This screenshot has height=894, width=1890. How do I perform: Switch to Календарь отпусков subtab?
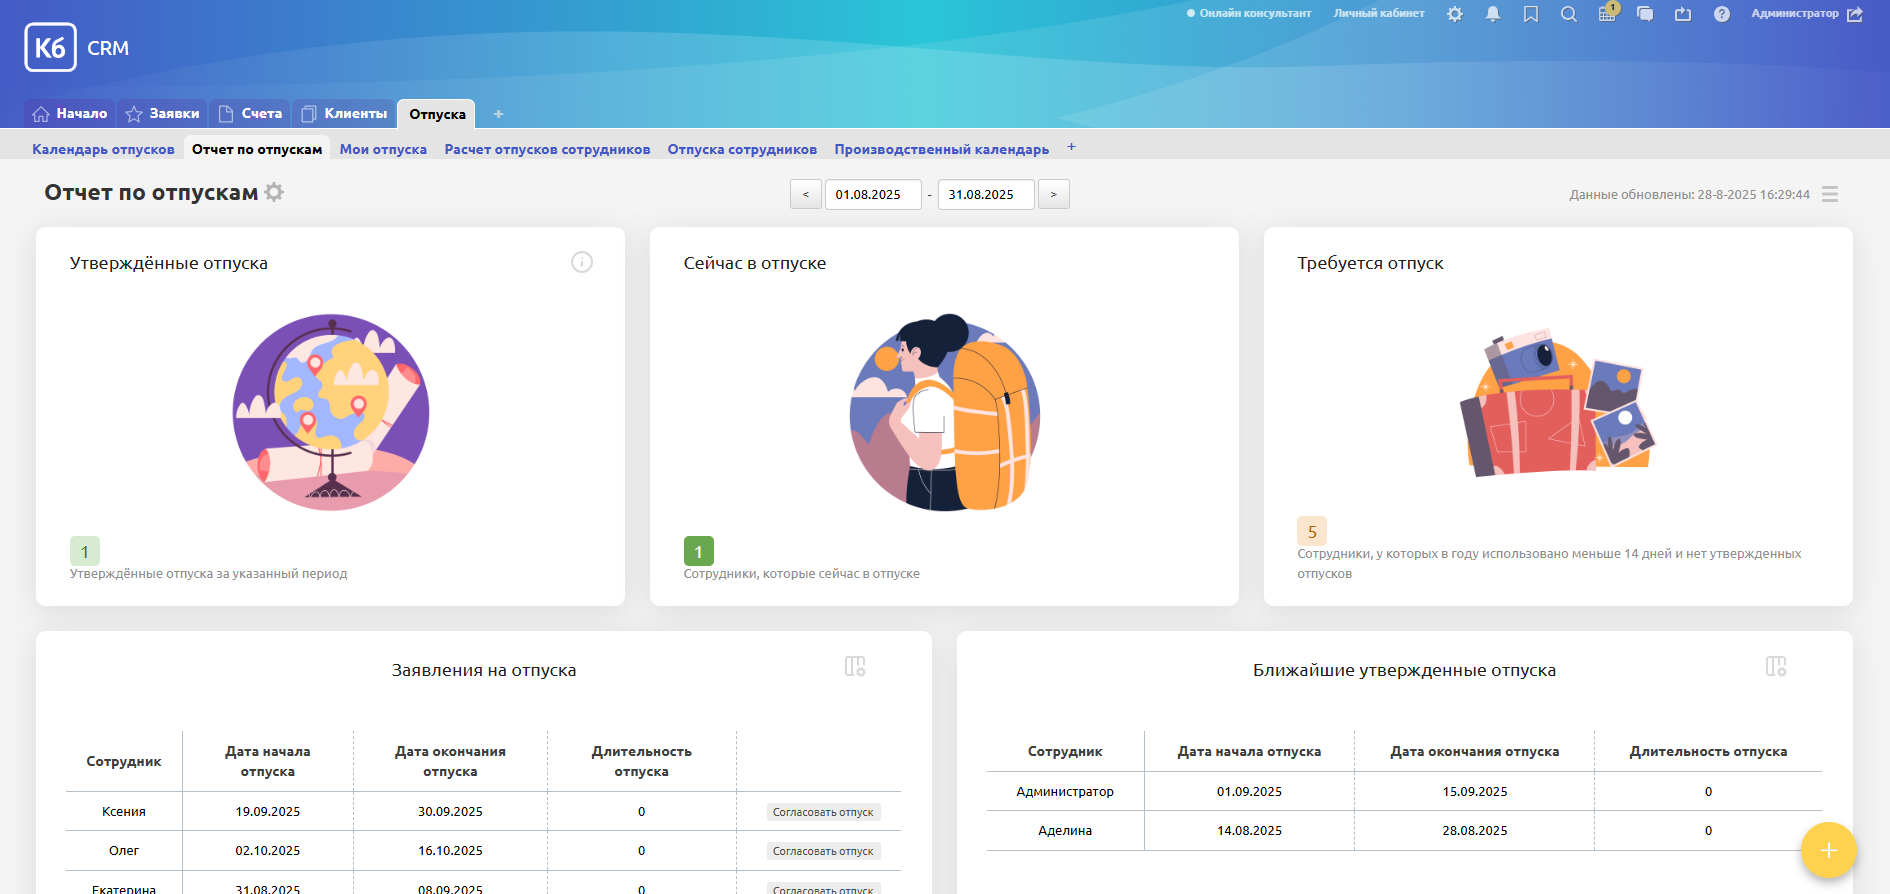click(103, 149)
